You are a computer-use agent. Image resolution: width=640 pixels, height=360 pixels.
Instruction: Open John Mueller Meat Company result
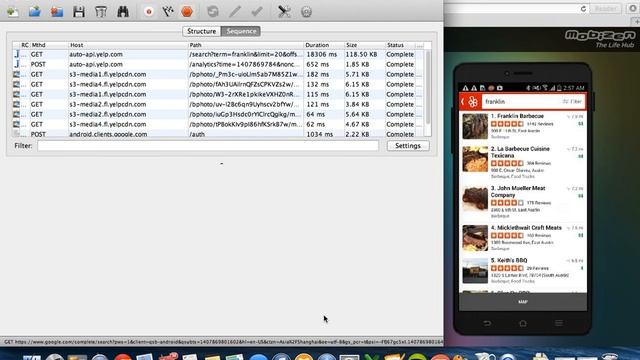pyautogui.click(x=523, y=202)
